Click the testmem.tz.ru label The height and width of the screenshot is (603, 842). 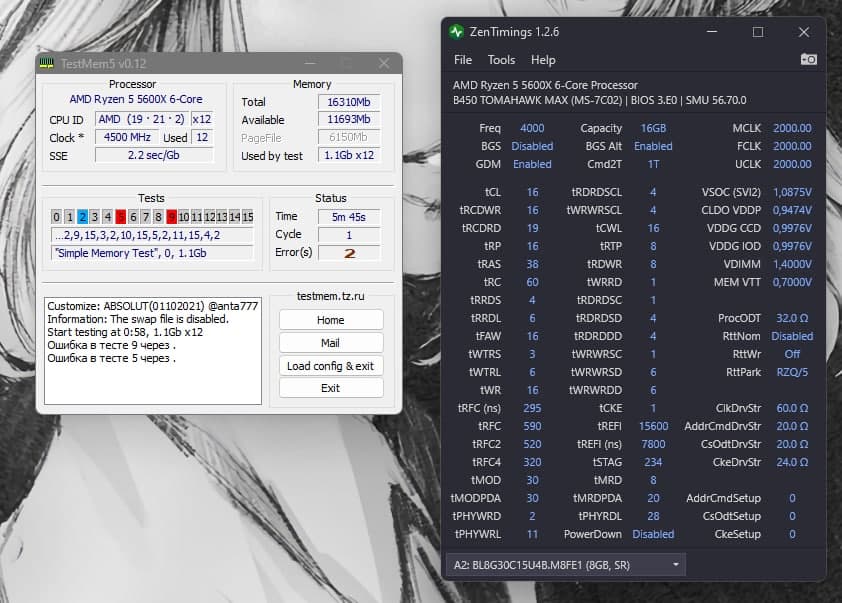[330, 296]
